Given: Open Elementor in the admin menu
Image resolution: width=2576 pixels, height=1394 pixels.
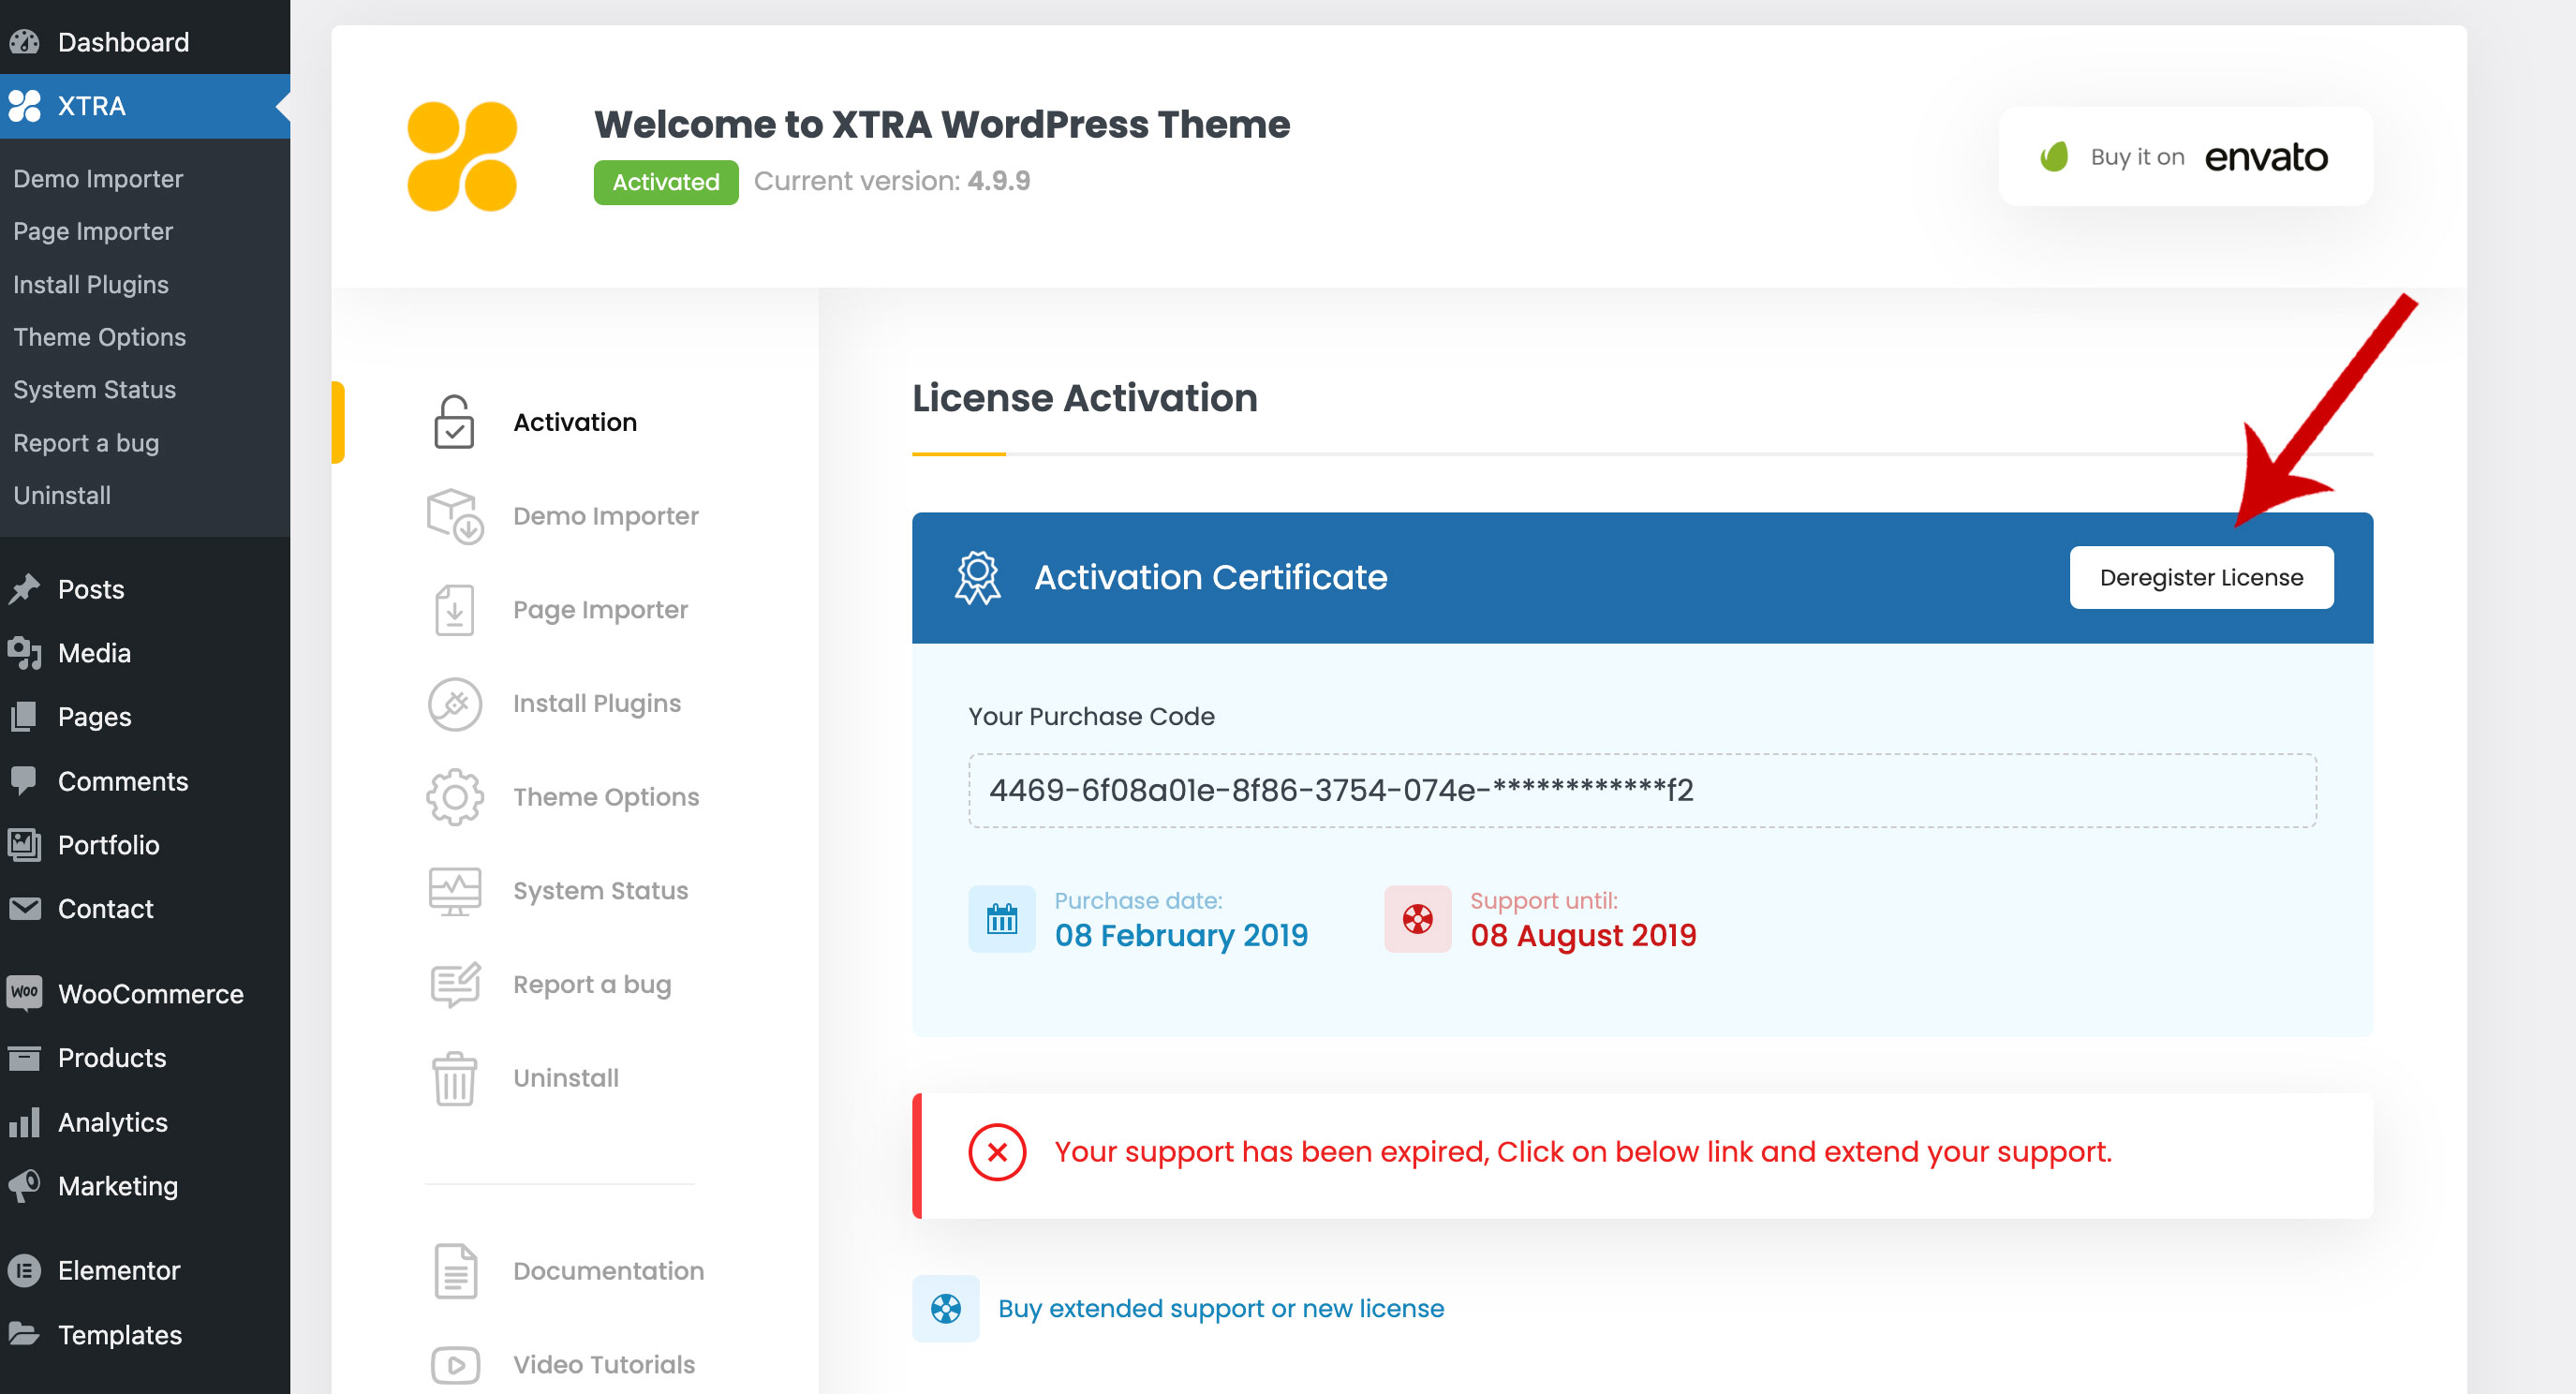Looking at the screenshot, I should pyautogui.click(x=118, y=1270).
